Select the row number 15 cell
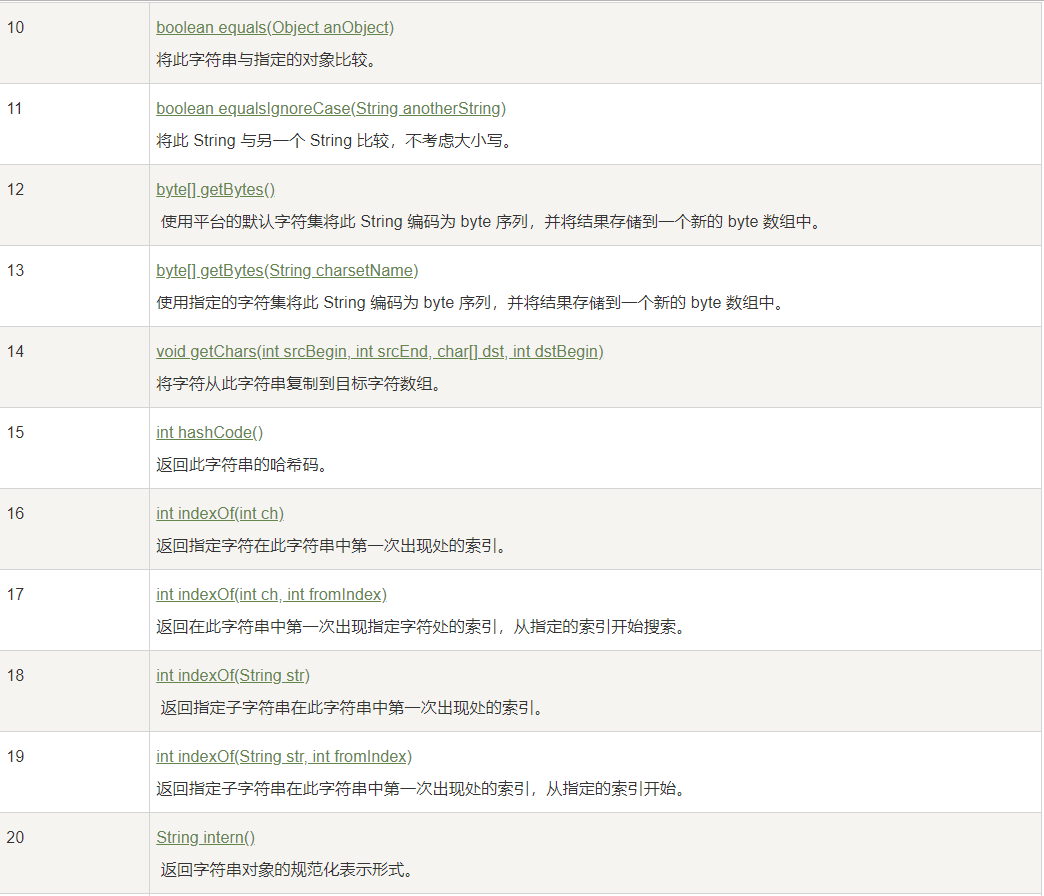 (15, 432)
